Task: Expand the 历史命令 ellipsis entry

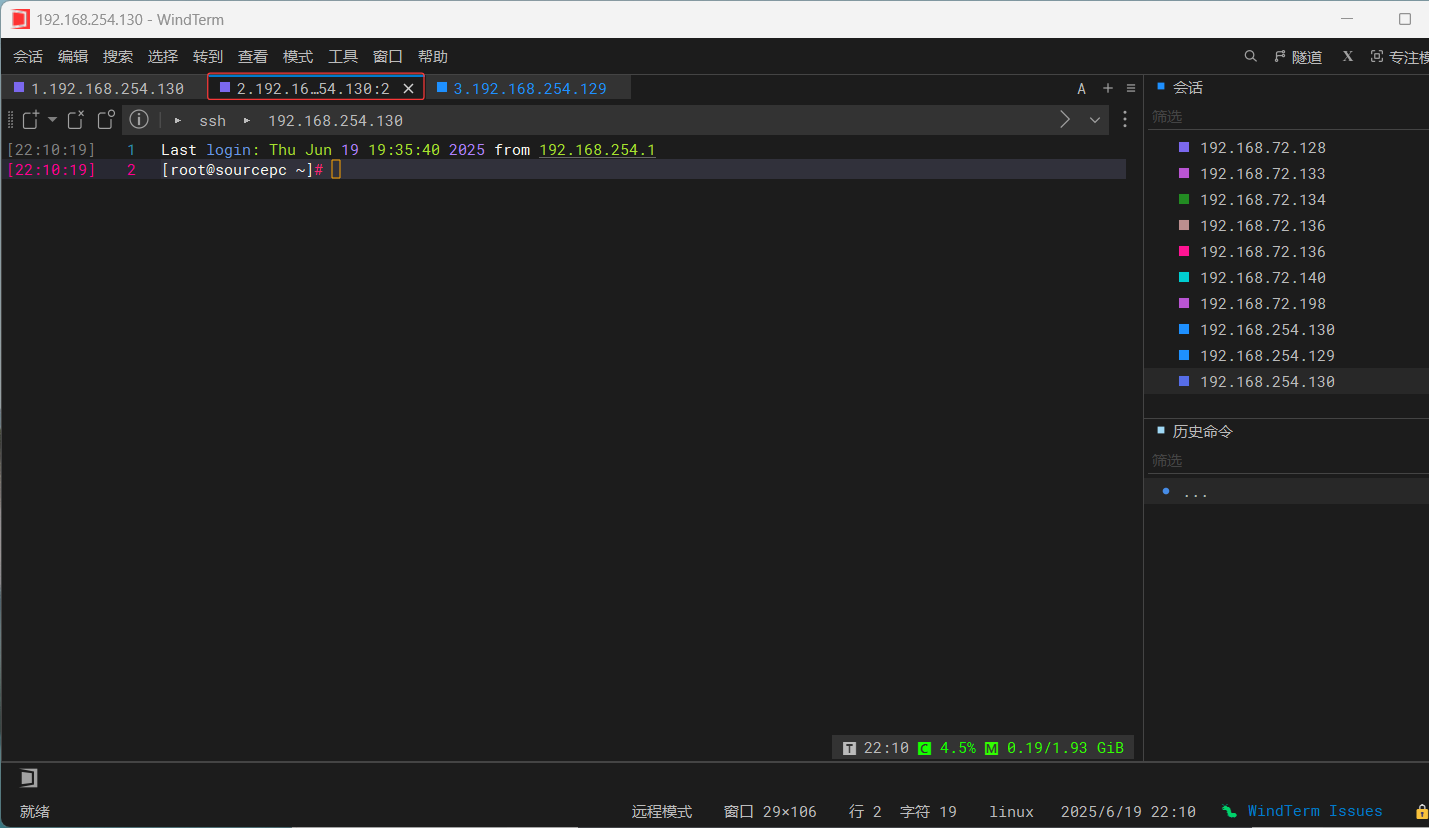Action: click(1196, 491)
